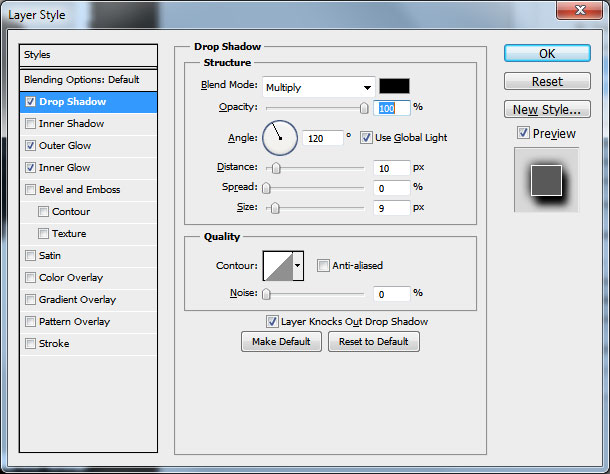Toggle Use Global Light checkbox

tap(366, 138)
